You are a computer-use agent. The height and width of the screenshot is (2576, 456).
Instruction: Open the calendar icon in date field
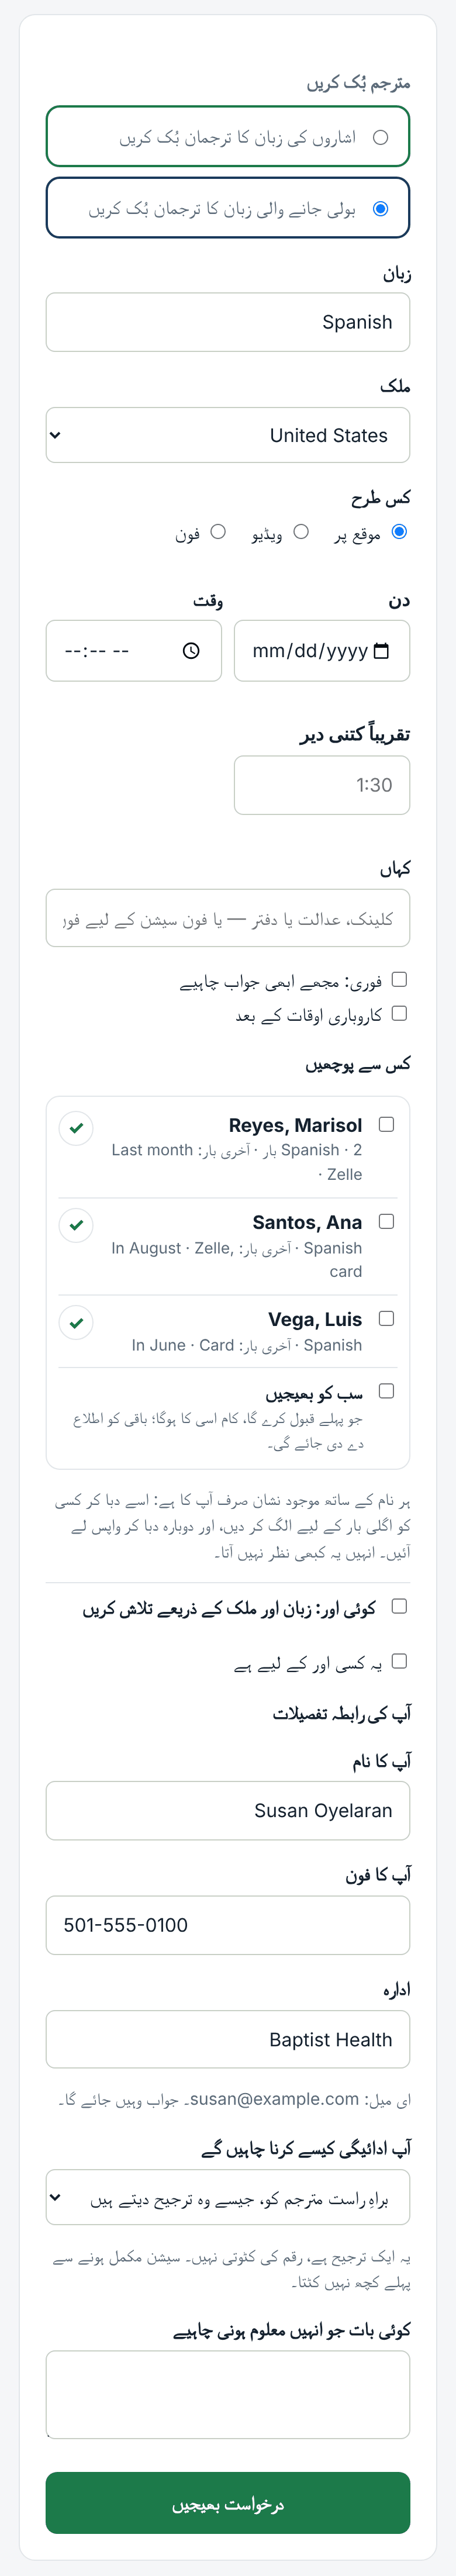(x=381, y=651)
